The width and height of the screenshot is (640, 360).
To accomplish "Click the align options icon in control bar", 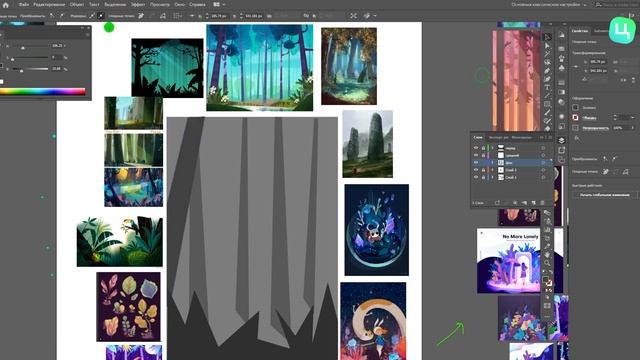I will (x=178, y=16).
